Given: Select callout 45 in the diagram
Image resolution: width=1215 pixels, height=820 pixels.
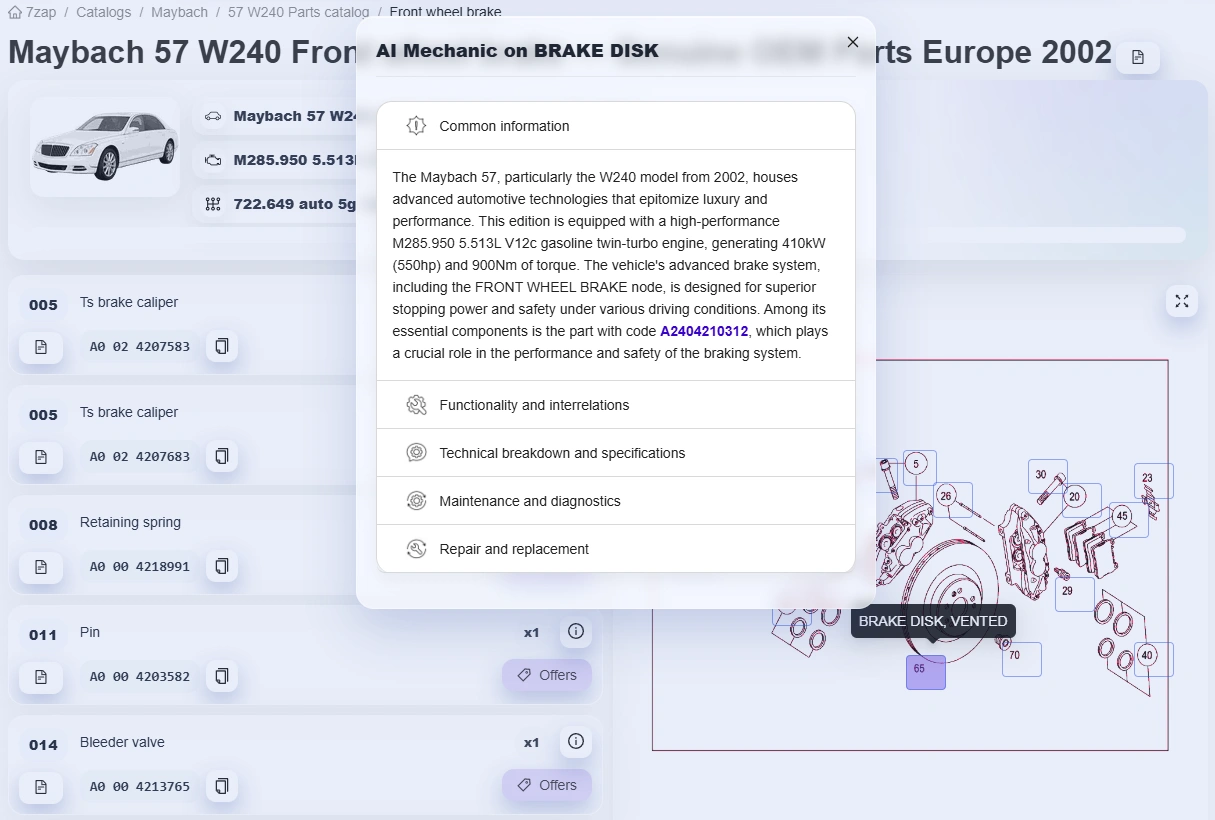Looking at the screenshot, I should [x=1128, y=519].
